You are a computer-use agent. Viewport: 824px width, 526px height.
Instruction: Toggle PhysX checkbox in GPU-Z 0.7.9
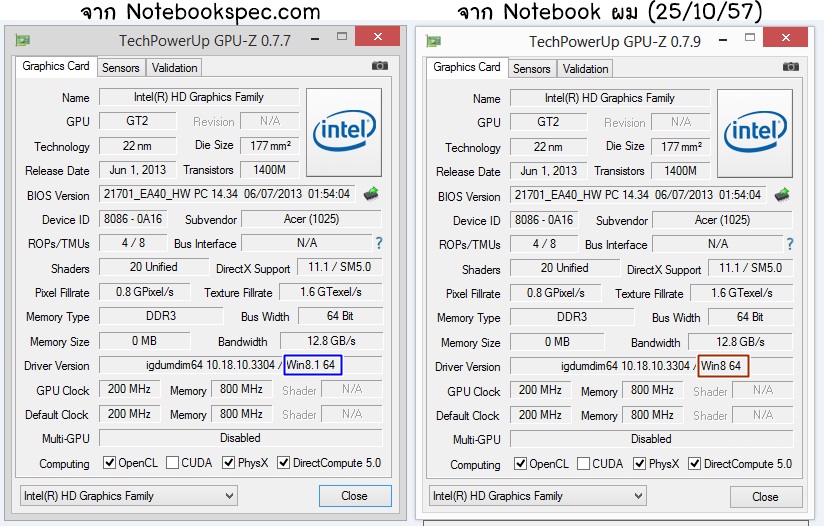640,463
